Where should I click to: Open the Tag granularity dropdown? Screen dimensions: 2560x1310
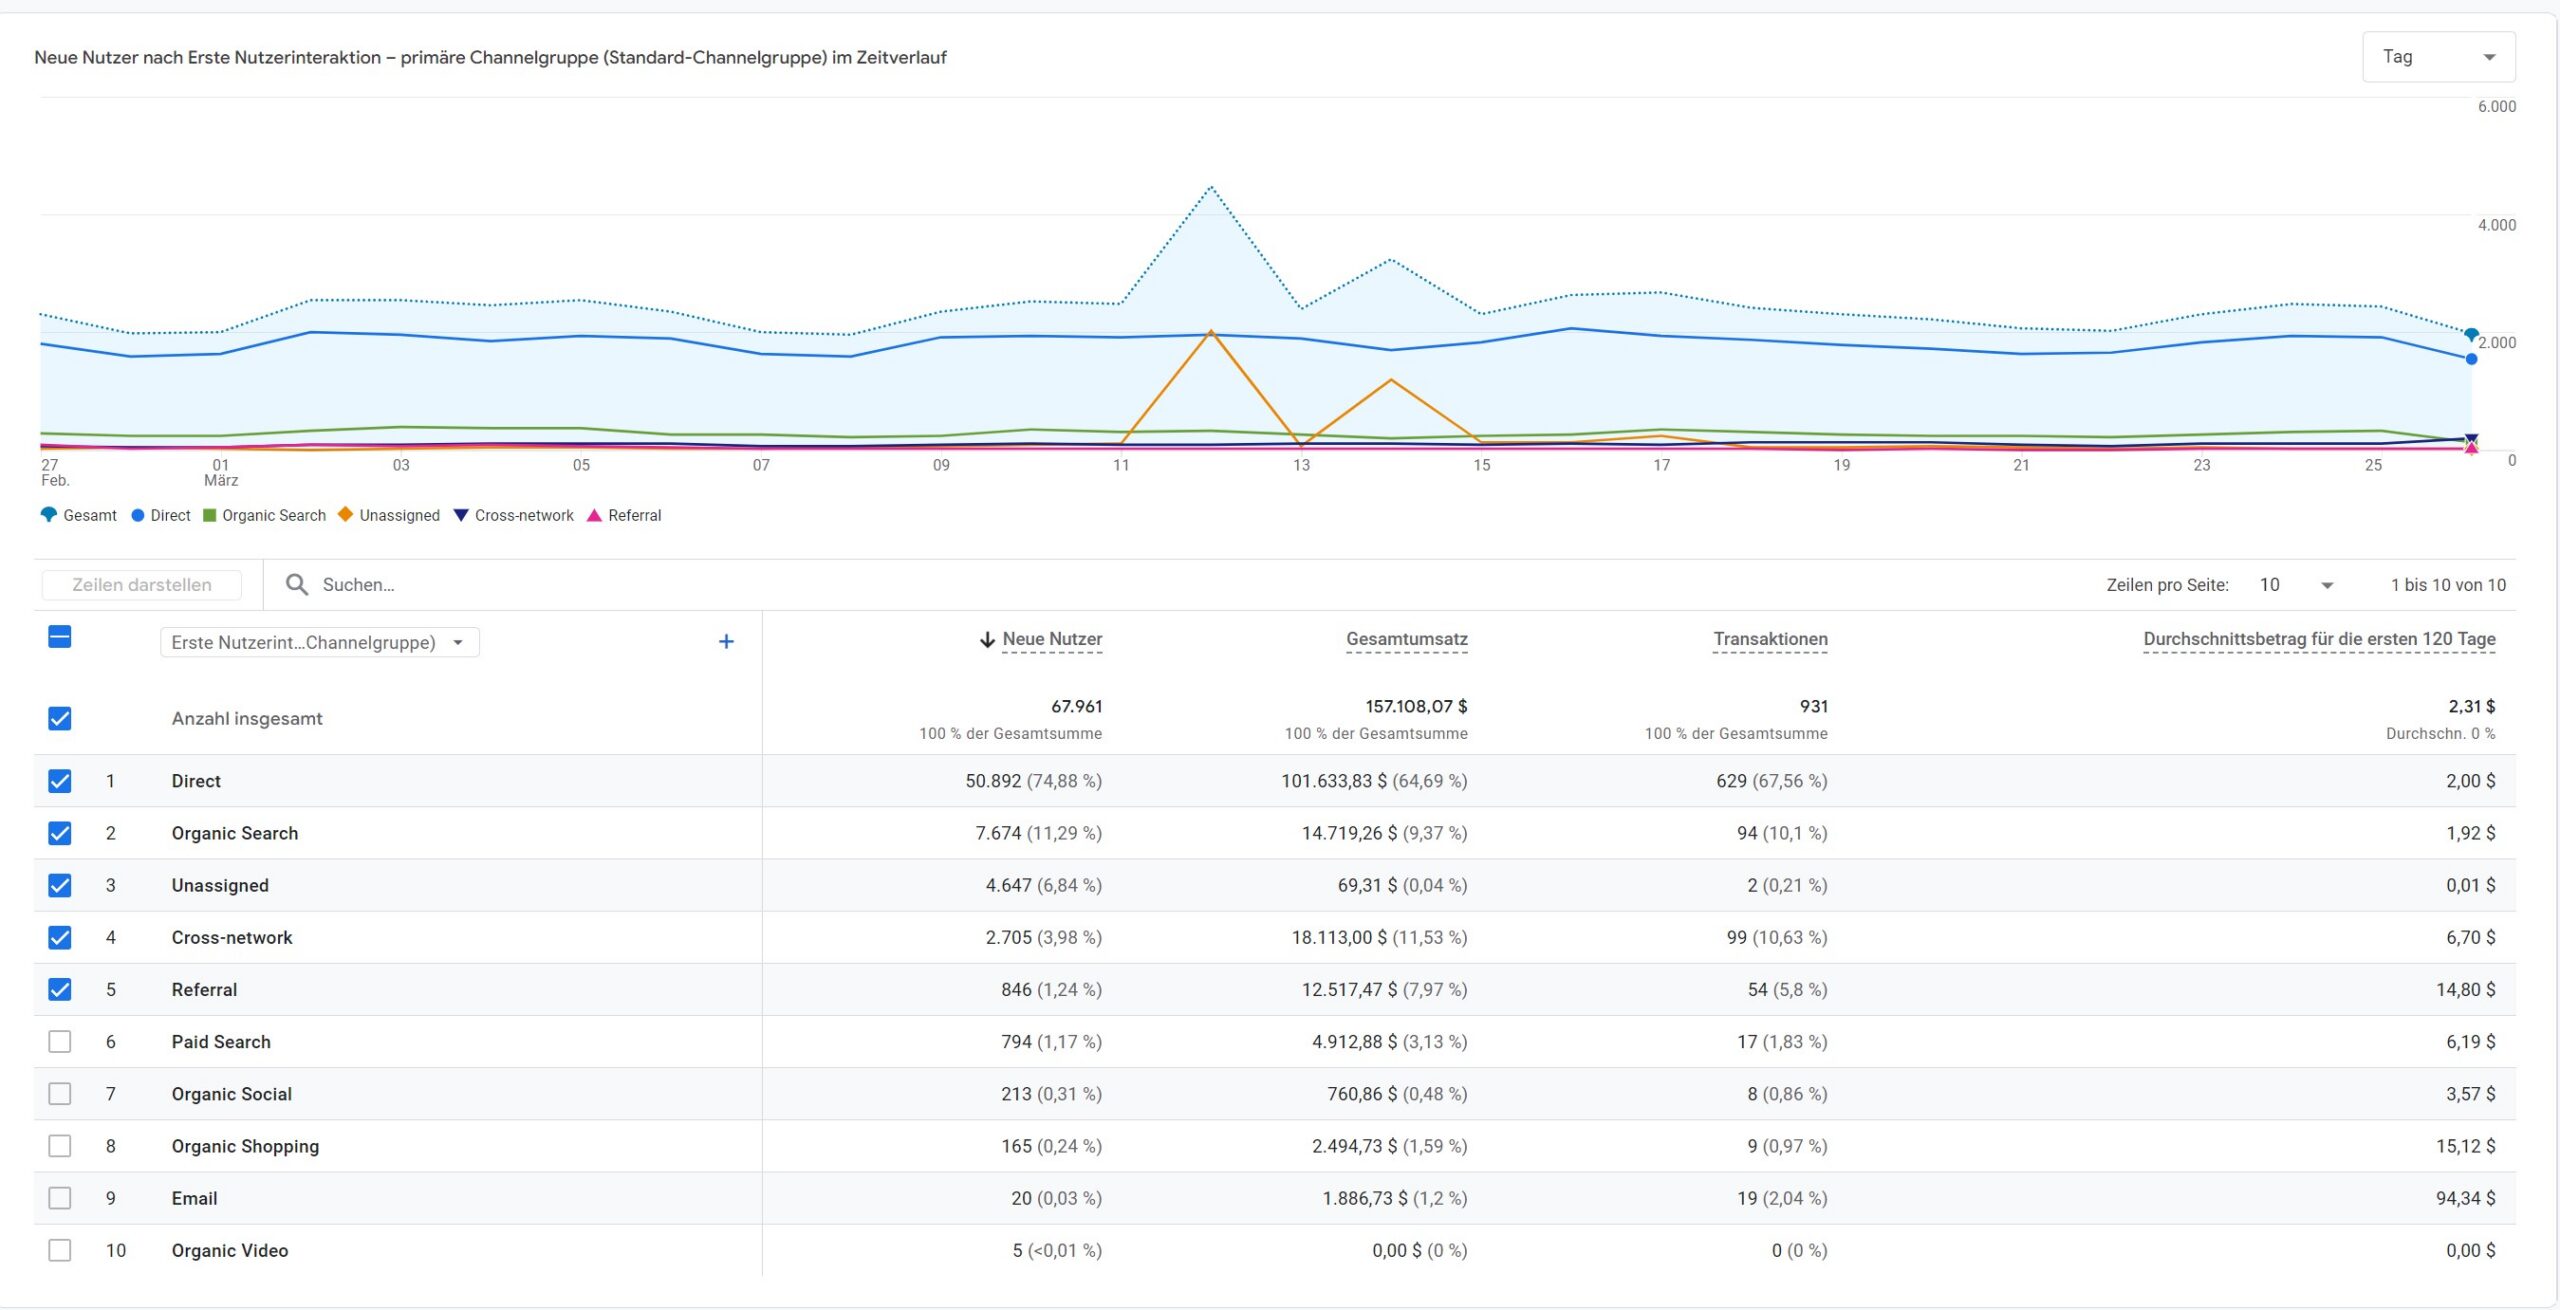tap(2438, 57)
